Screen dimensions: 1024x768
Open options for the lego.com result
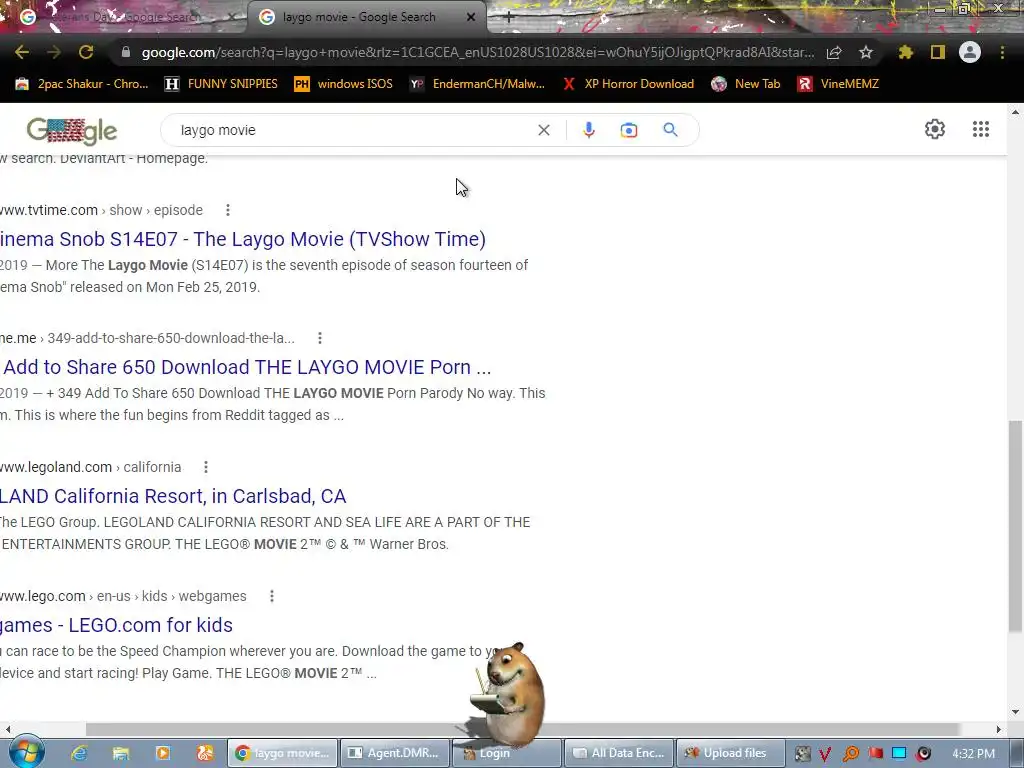tap(272, 596)
